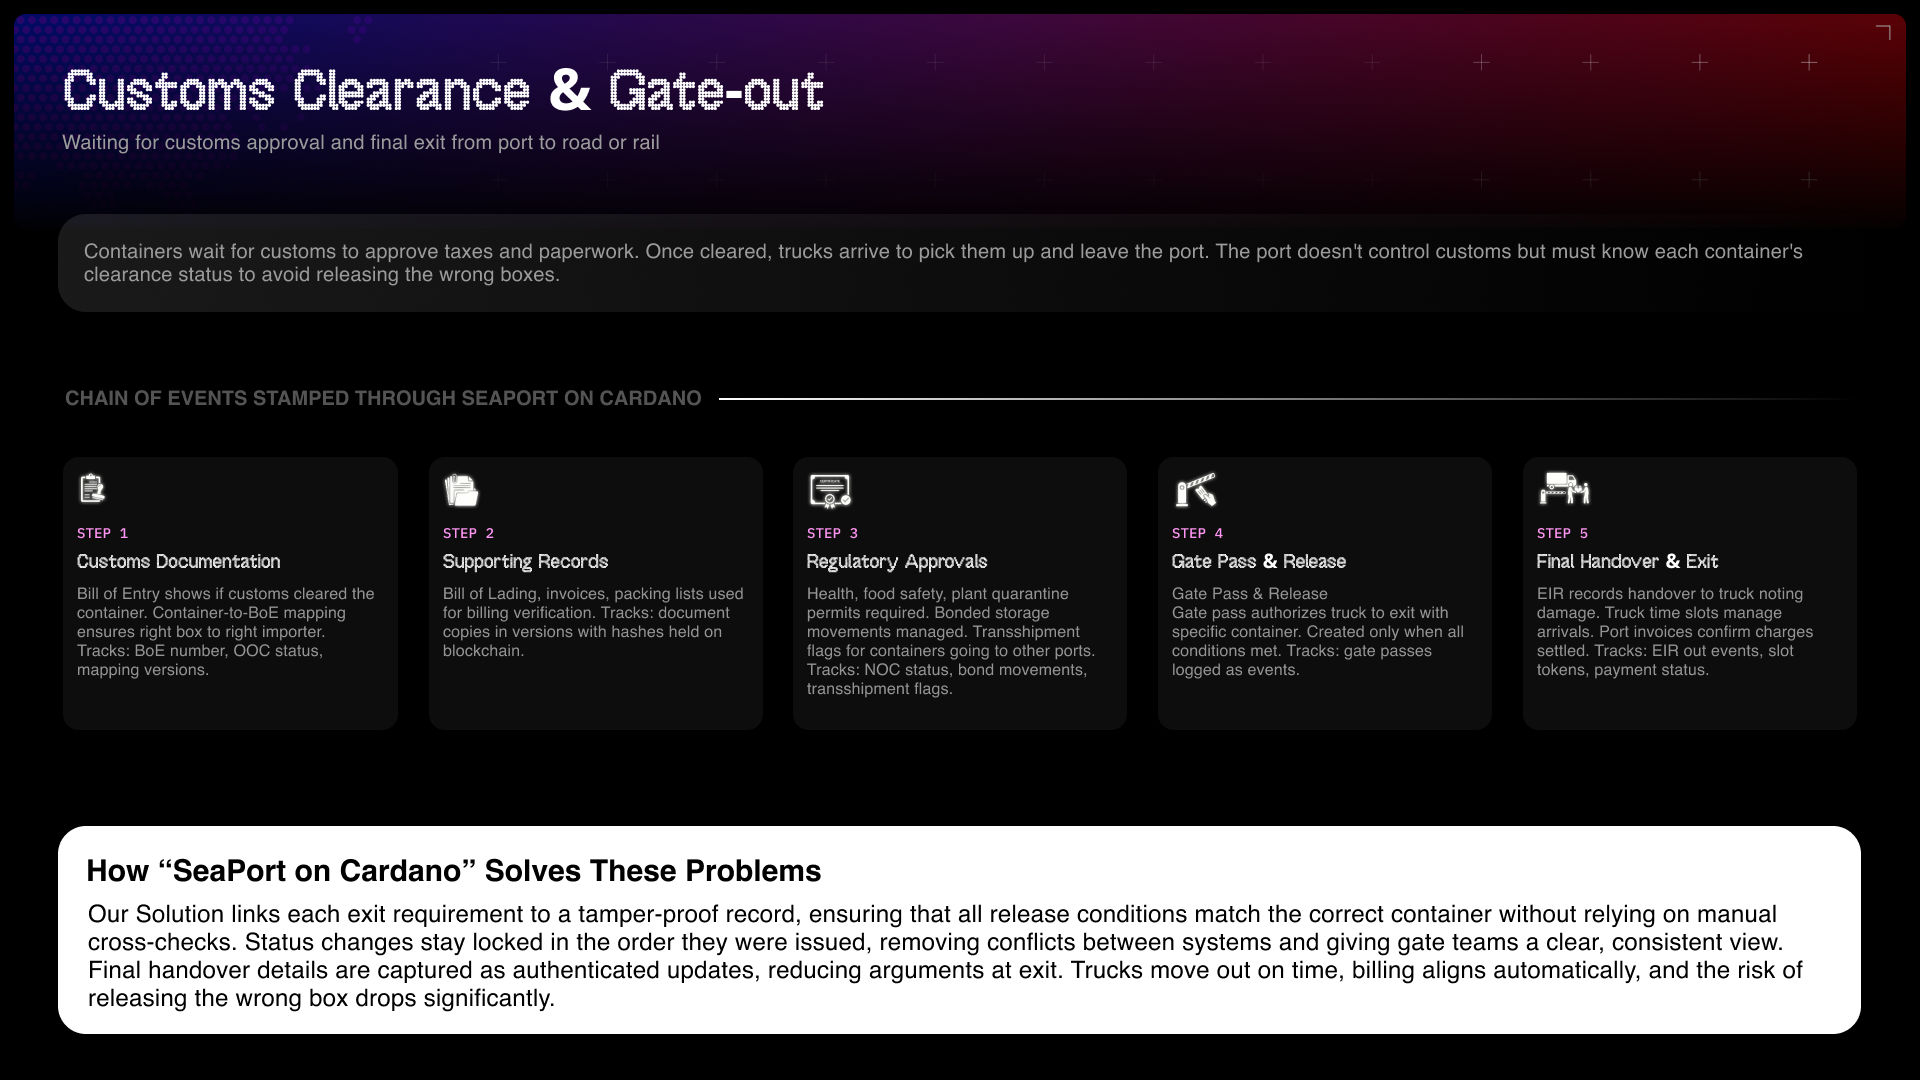Click the Customs Clearance & Gate-out title
The height and width of the screenshot is (1080, 1920).
pyautogui.click(x=443, y=91)
